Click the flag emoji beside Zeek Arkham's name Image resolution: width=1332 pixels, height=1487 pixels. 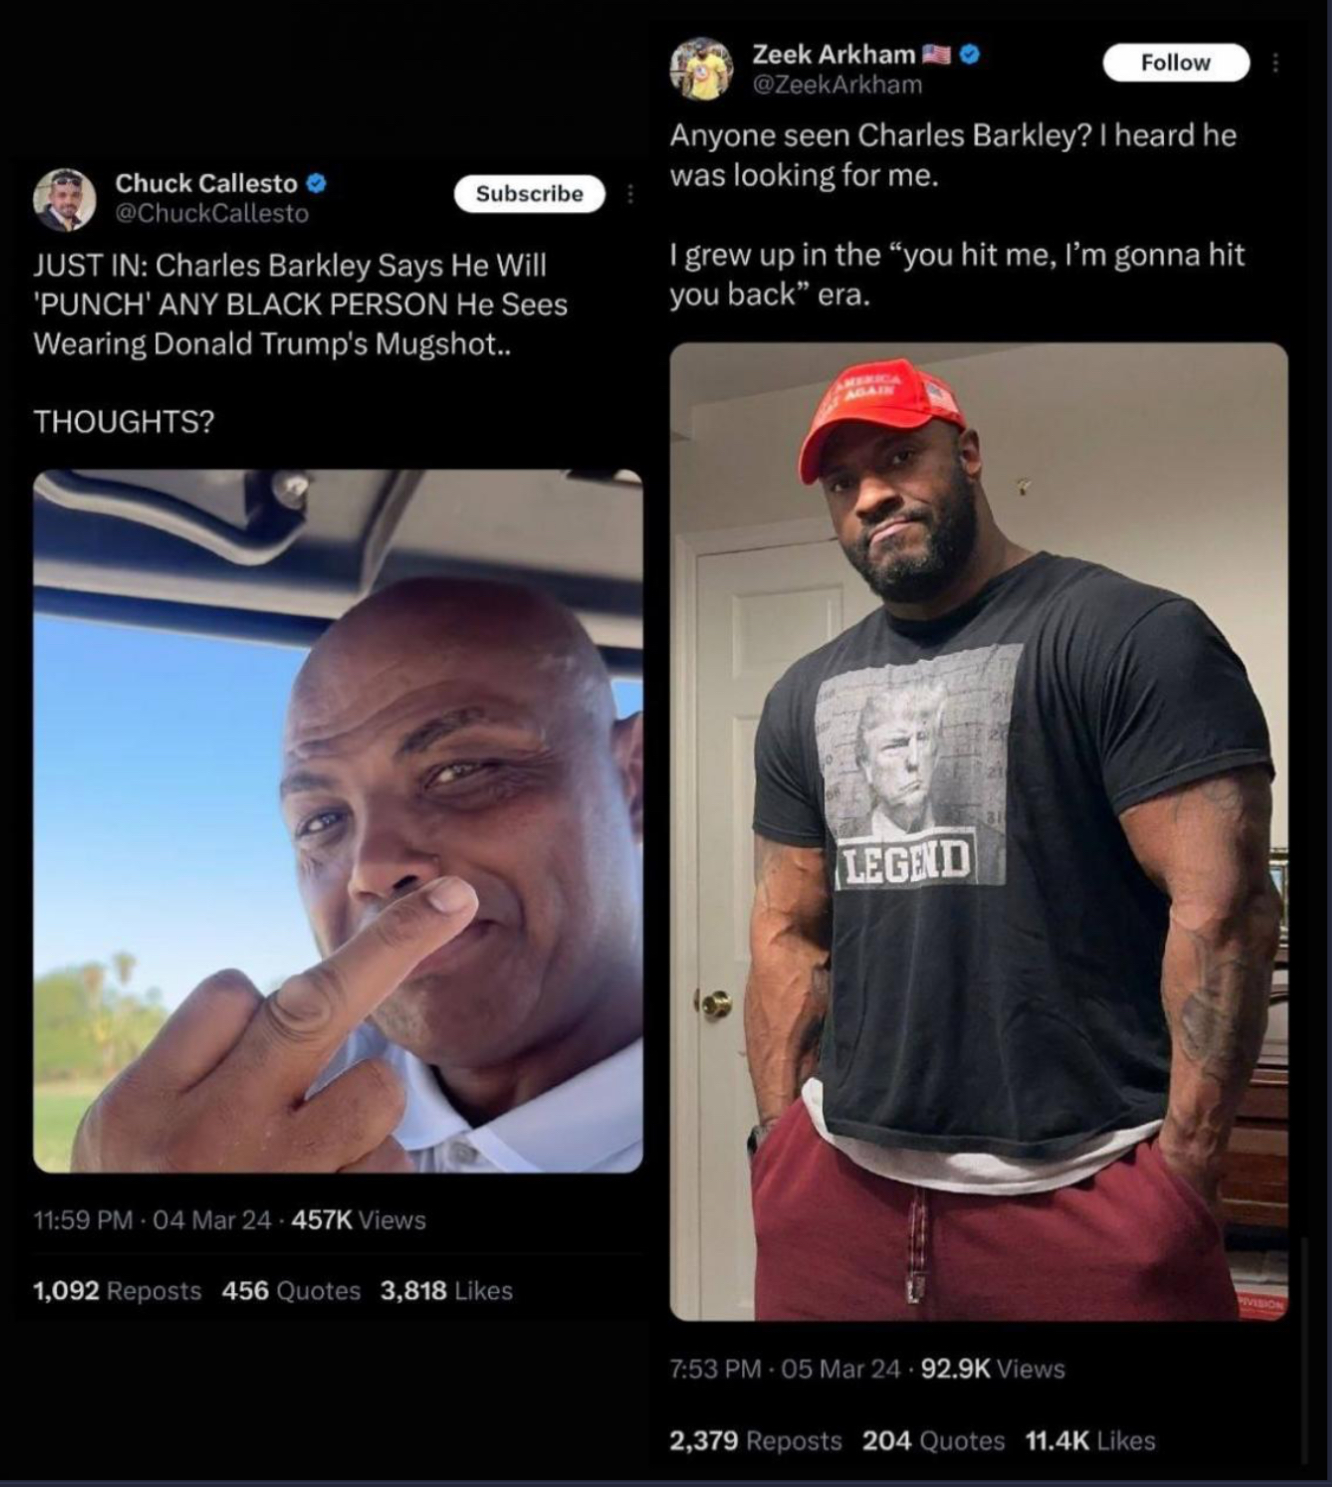tap(936, 54)
